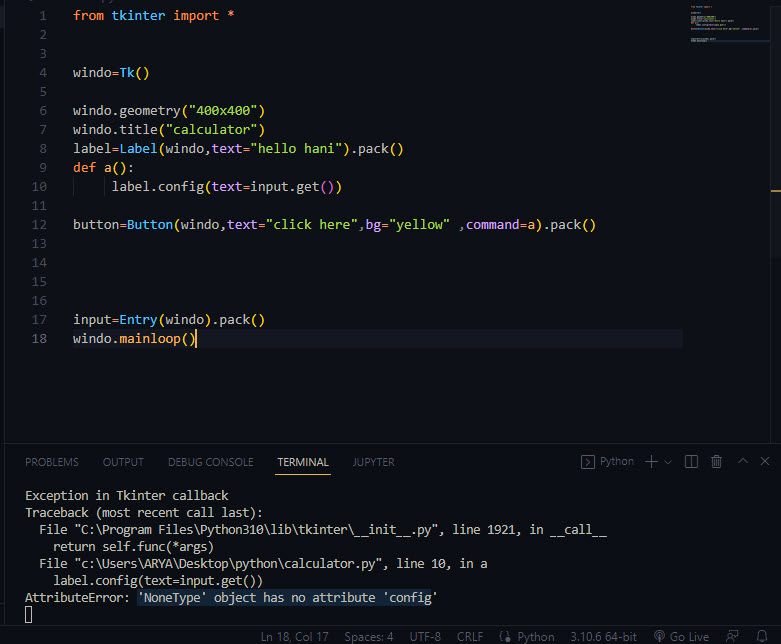Click line number 12 in the gutter
Viewport: 781px width, 644px height.
[39, 225]
